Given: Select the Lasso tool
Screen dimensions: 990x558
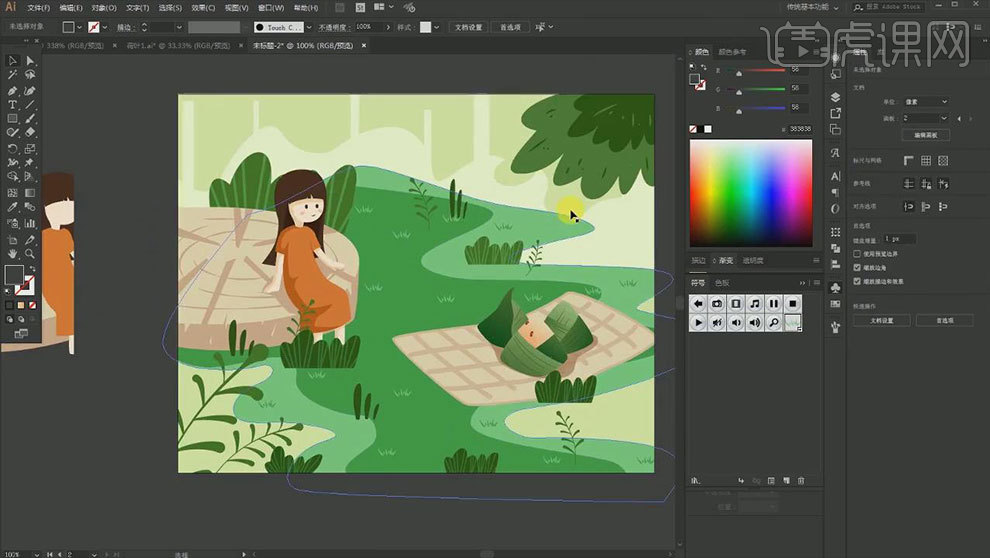Looking at the screenshot, I should pos(30,74).
